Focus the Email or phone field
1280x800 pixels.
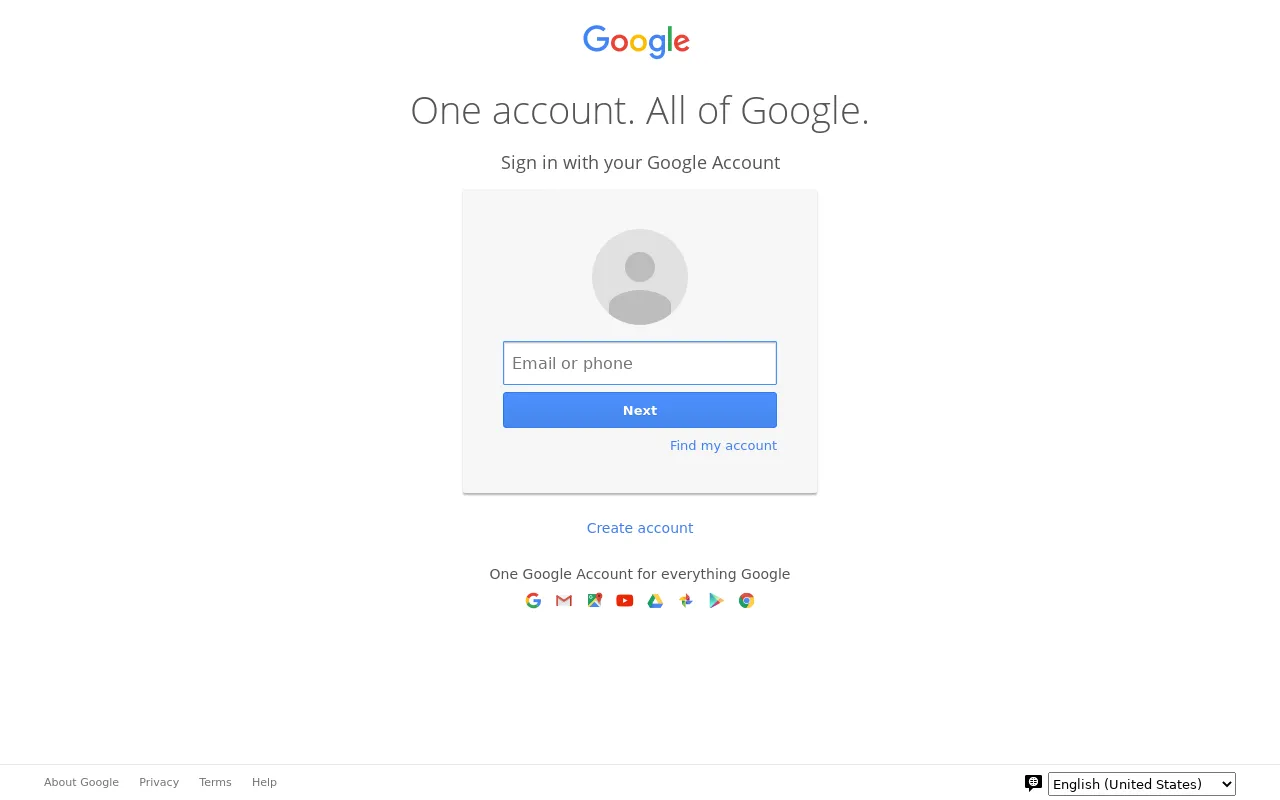(x=640, y=363)
